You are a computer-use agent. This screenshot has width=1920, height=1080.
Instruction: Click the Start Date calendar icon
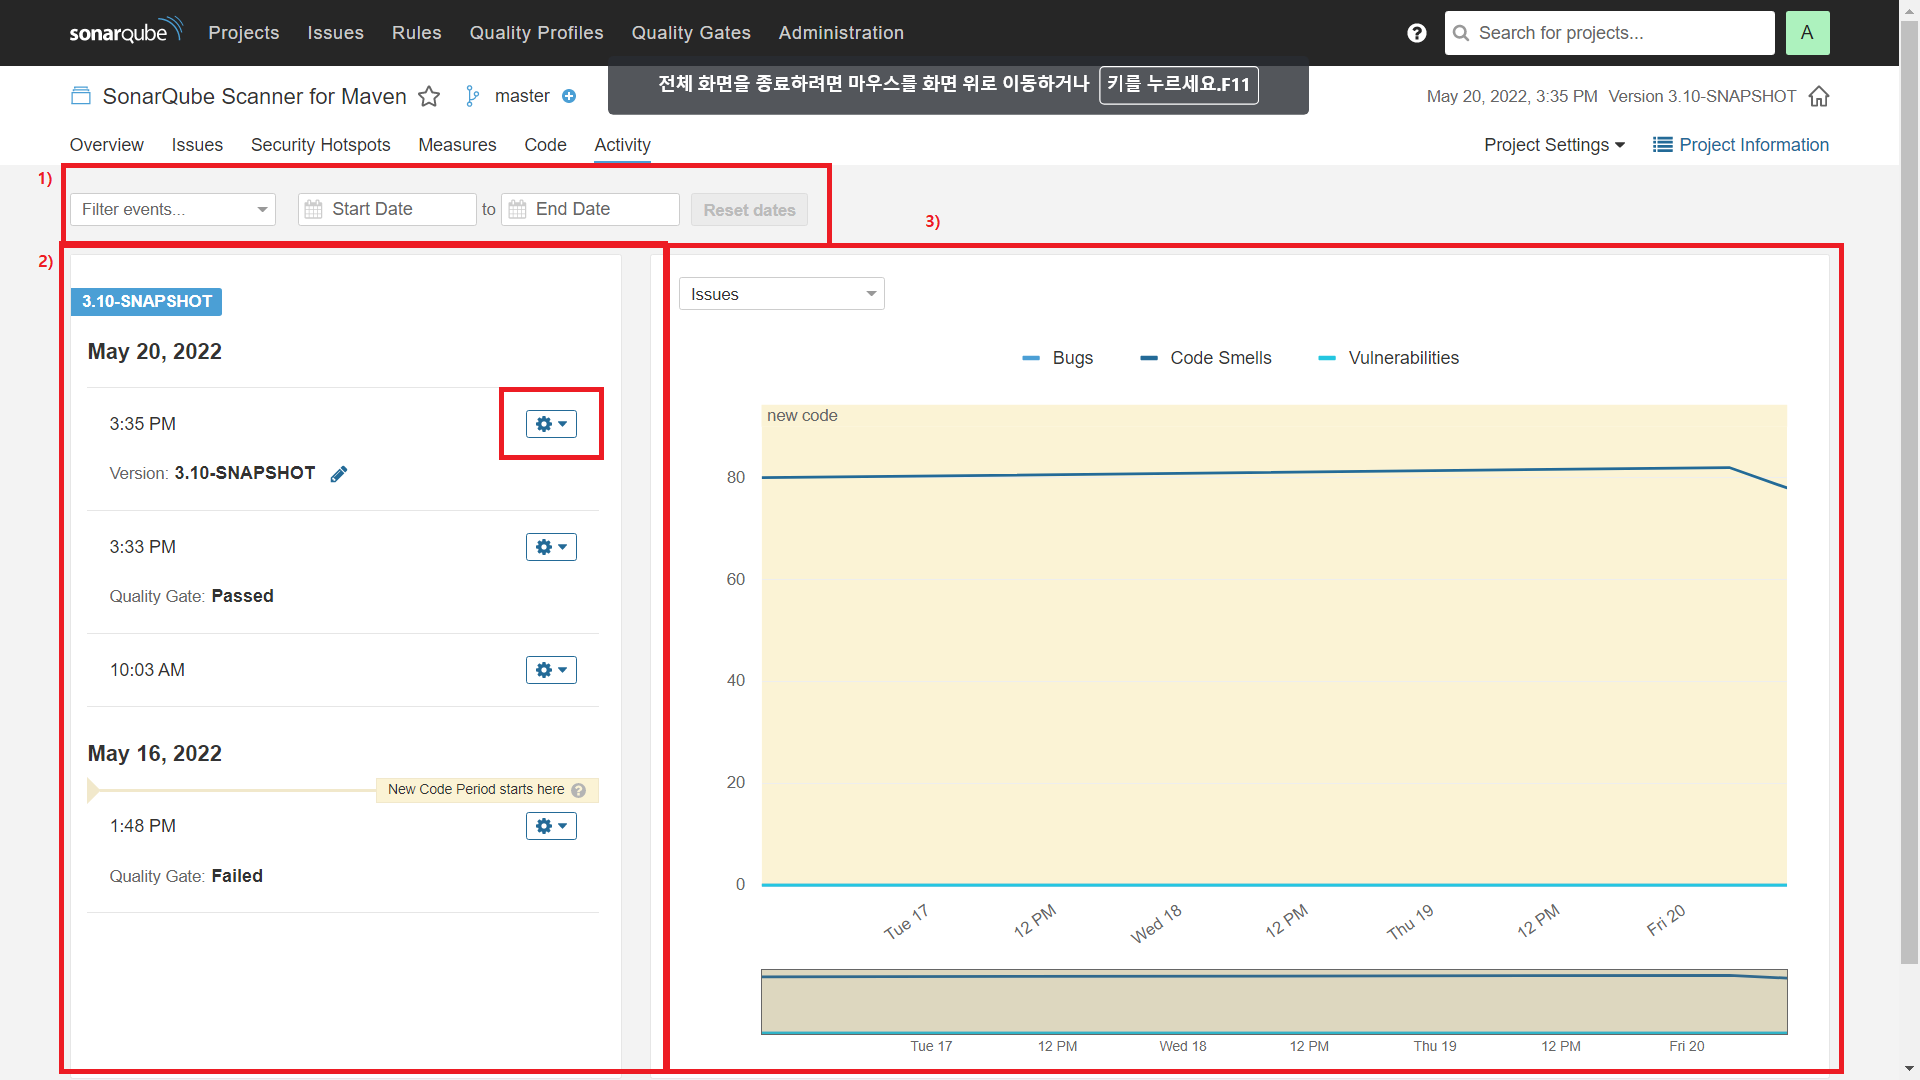pyautogui.click(x=313, y=209)
